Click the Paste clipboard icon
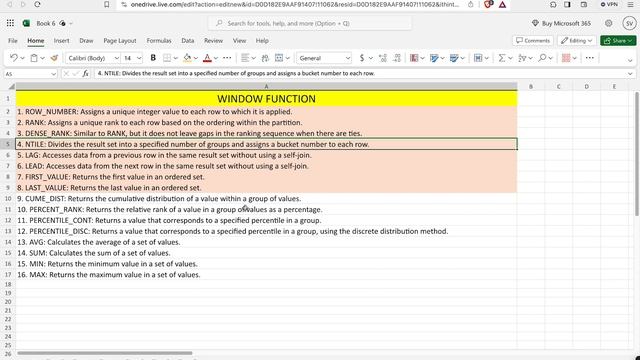Screen dimensions: 640x360 click(34, 58)
